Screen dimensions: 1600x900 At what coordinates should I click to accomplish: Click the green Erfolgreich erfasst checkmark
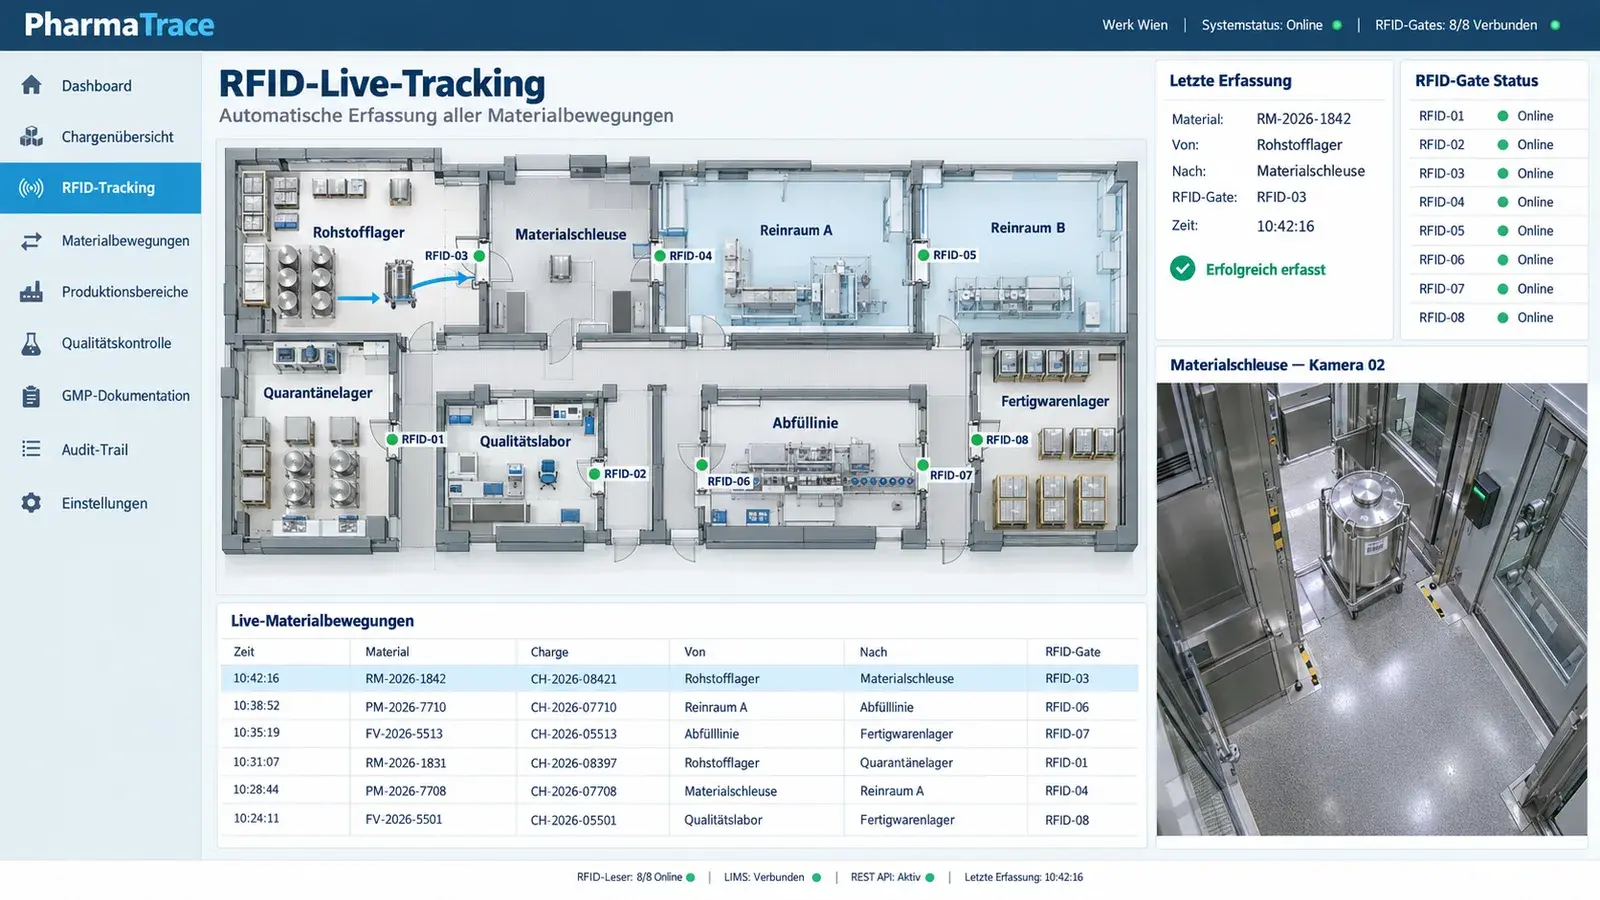pos(1182,269)
